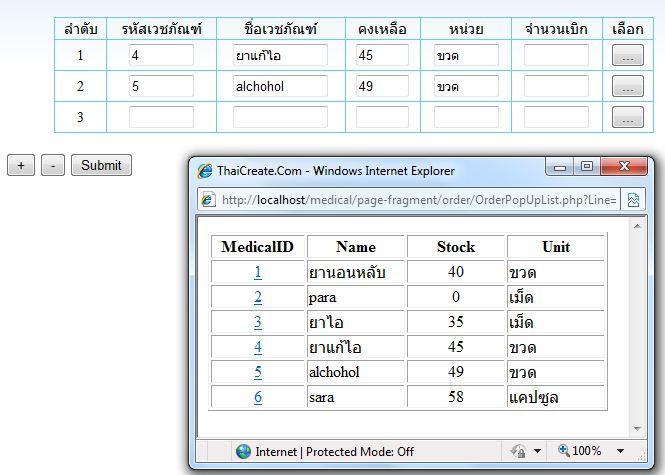Viewport: 665px width, 475px height.
Task: Click MedicalID link 4 for ยาแก้ไอ
Action: pos(258,347)
